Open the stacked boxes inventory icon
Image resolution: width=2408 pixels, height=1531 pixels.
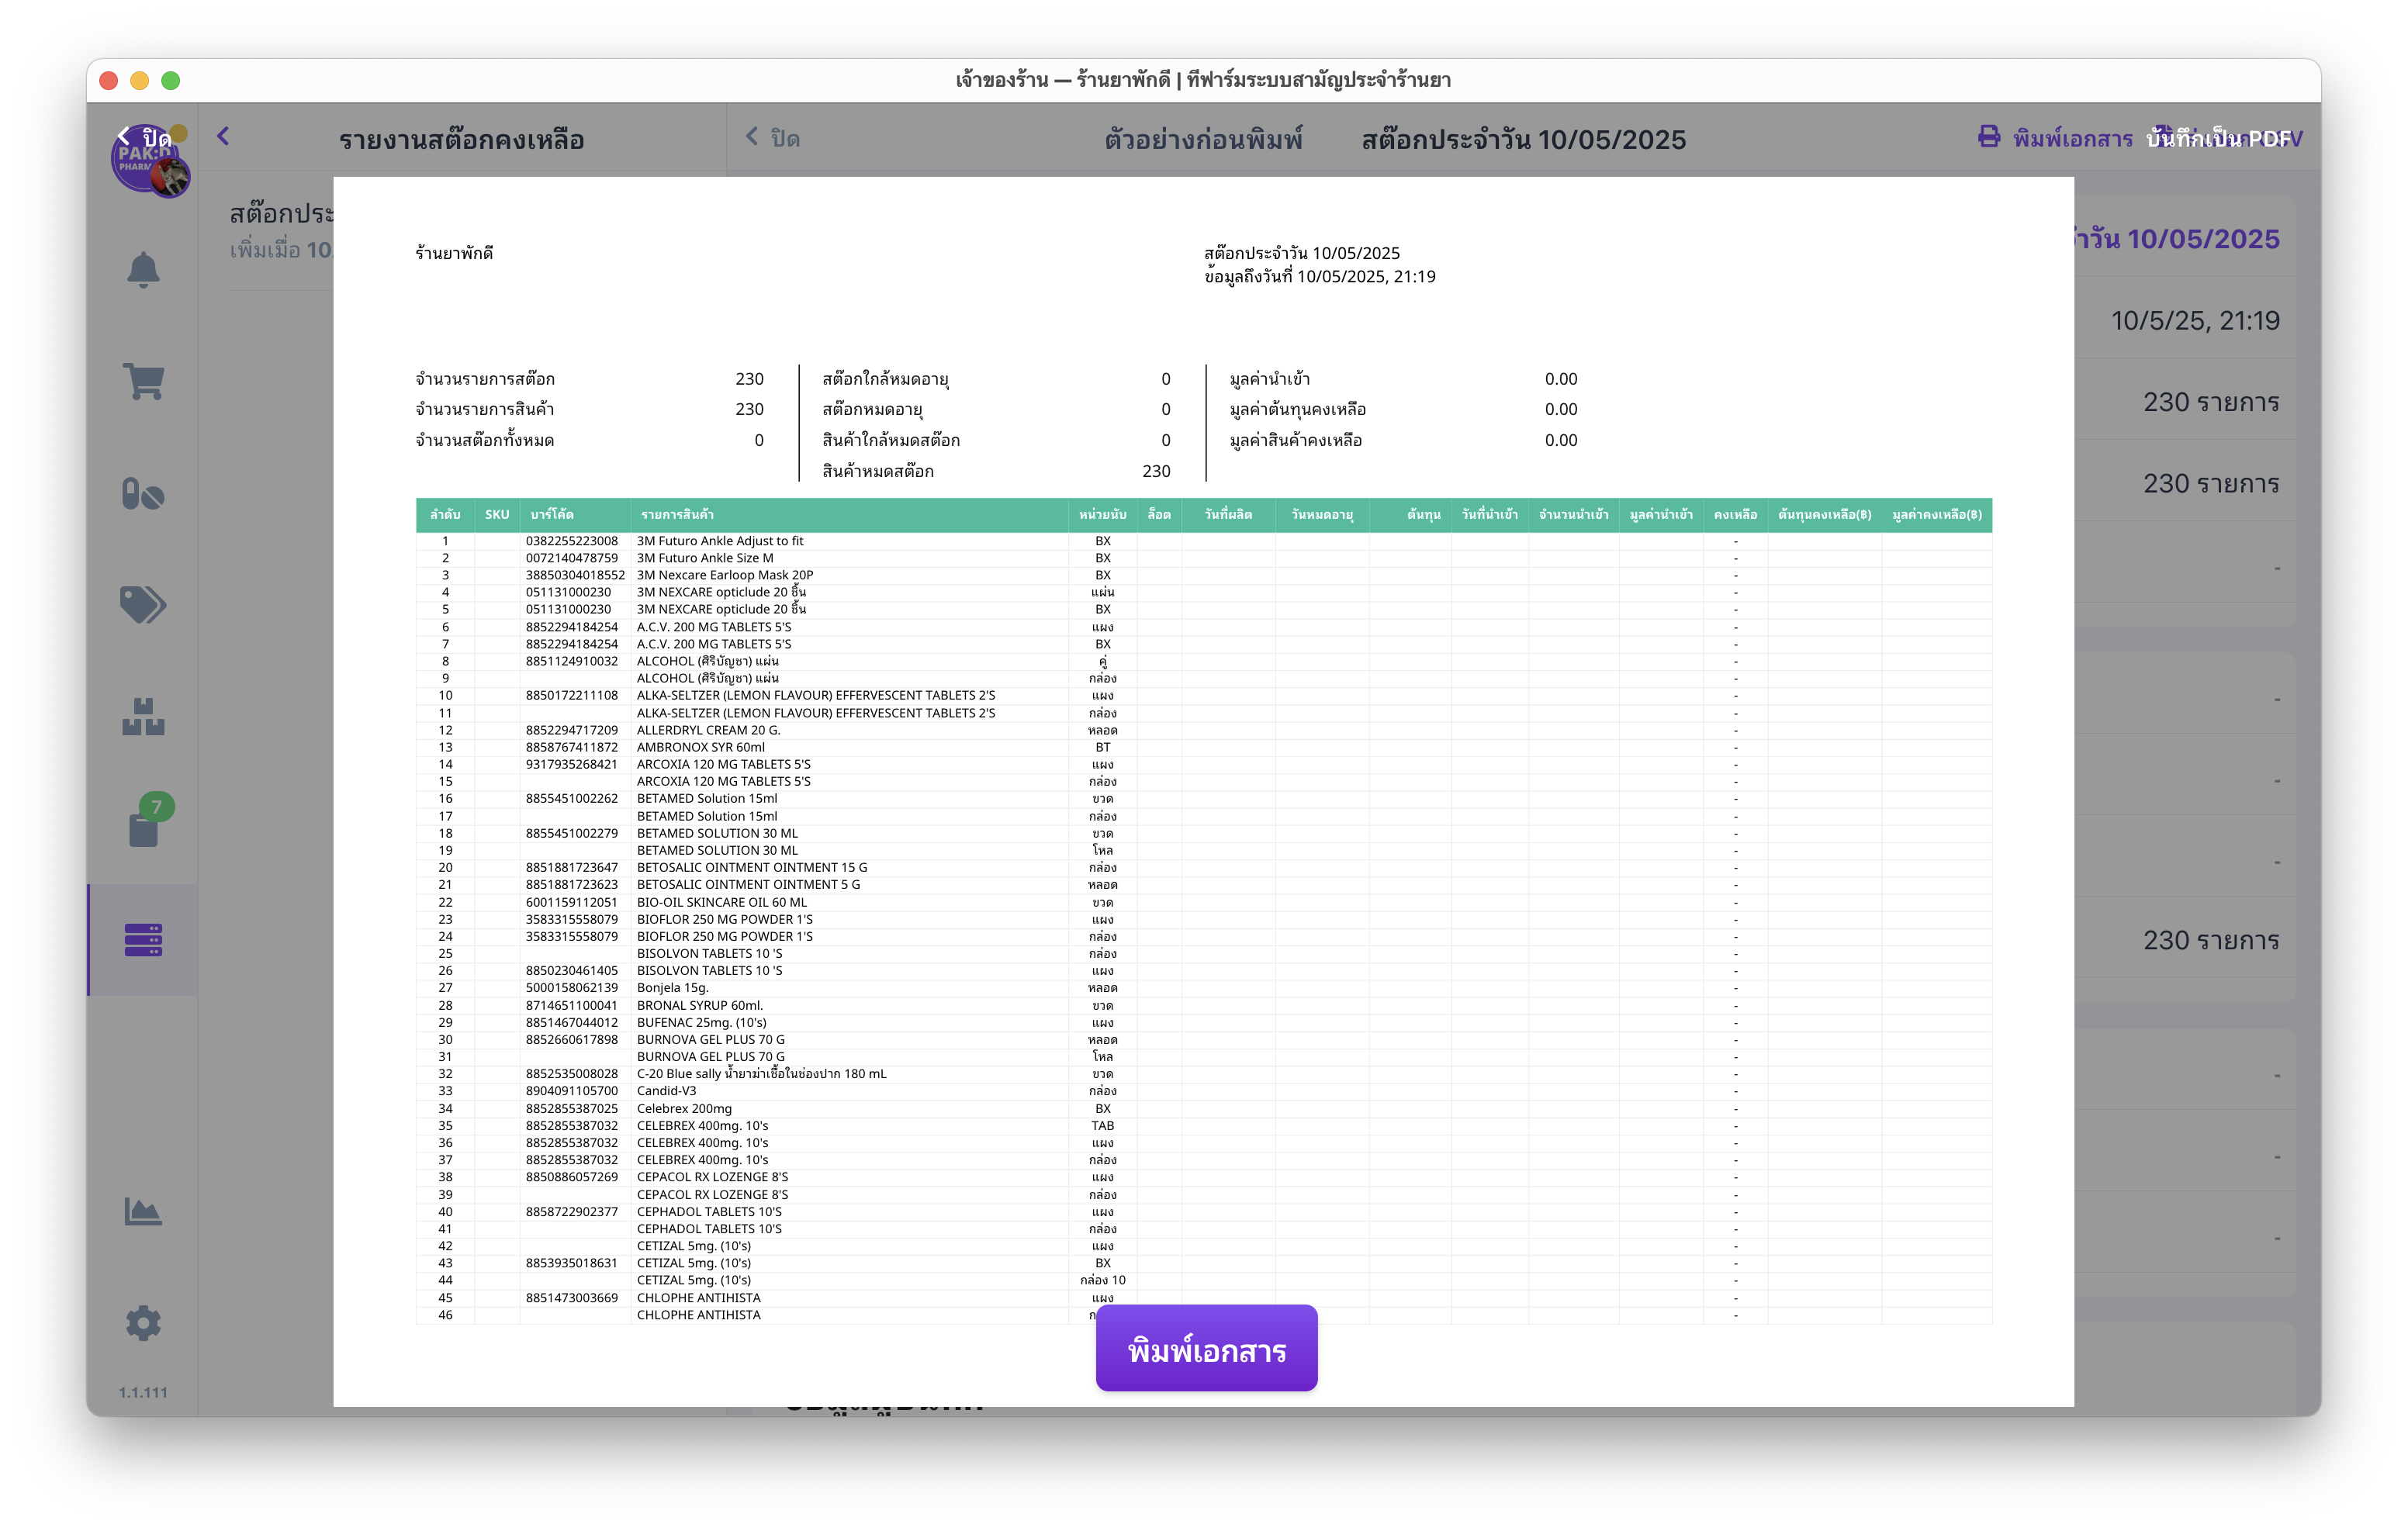143,717
